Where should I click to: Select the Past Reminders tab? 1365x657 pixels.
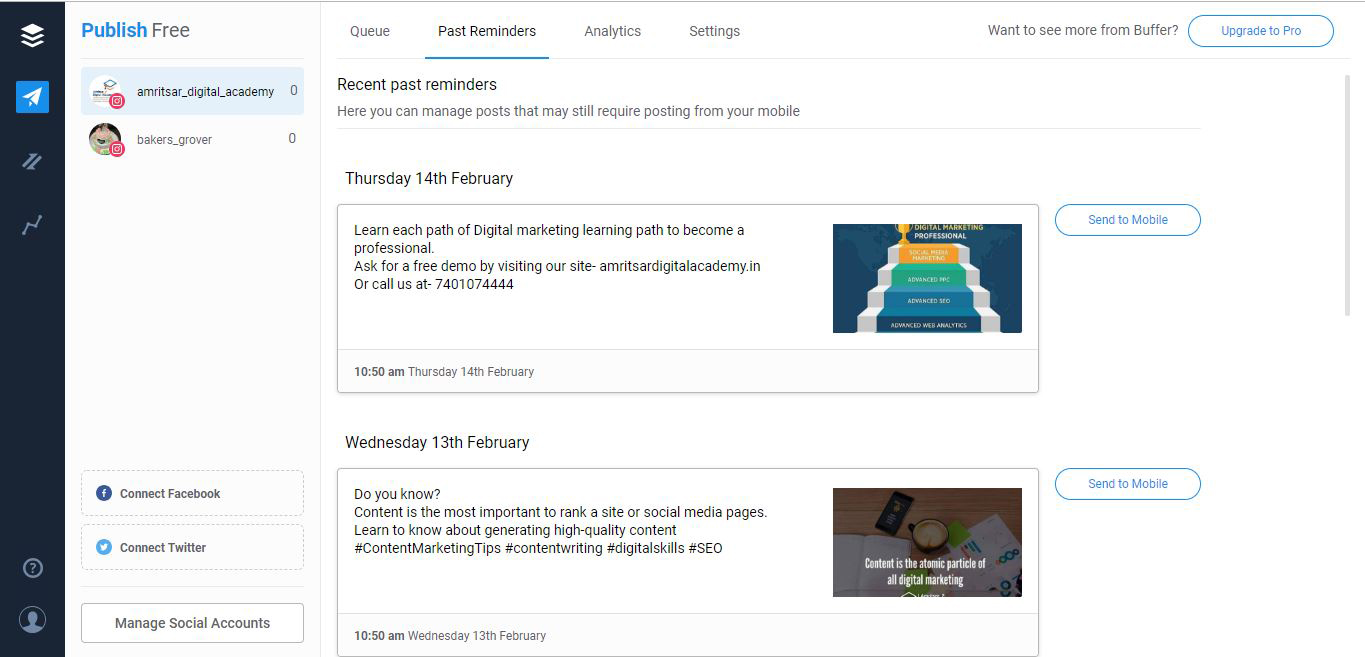coord(487,31)
